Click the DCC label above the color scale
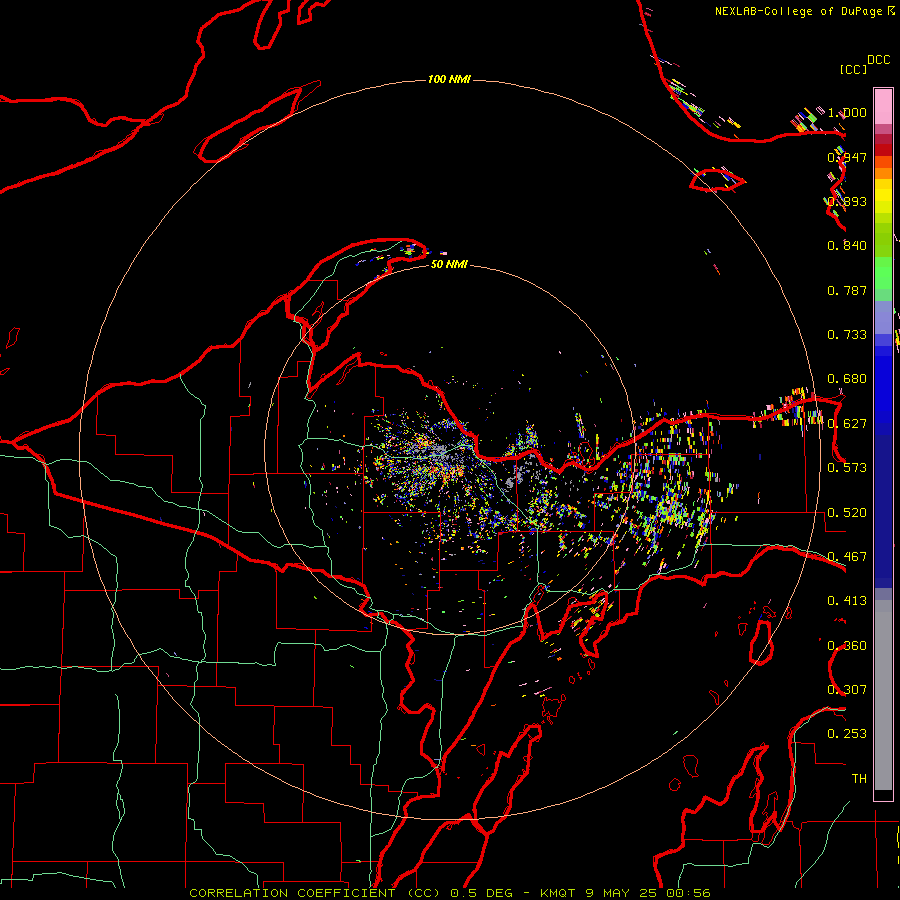 tap(878, 60)
